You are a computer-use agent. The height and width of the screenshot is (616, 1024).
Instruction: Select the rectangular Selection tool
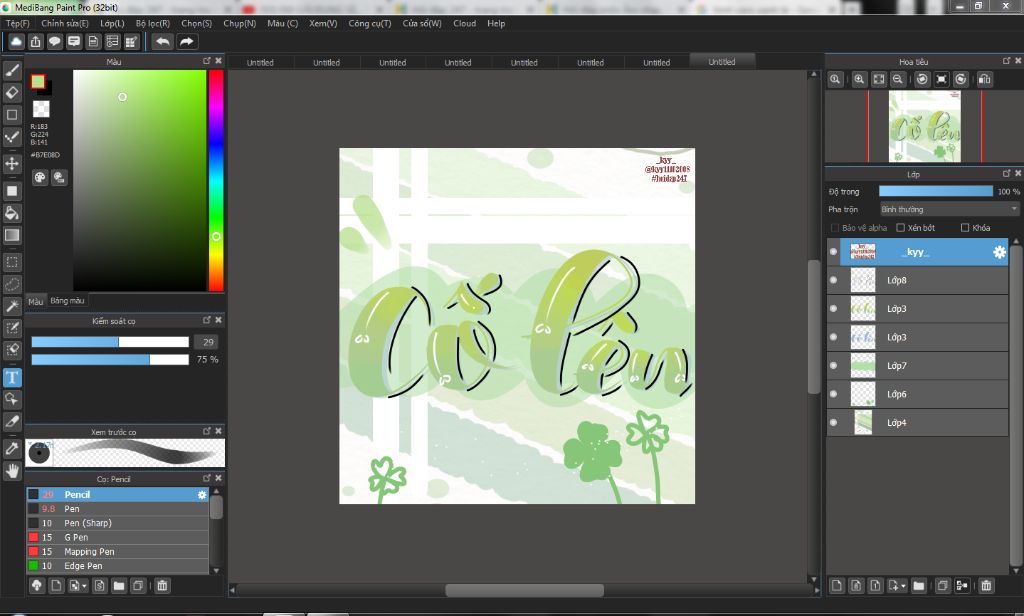(12, 263)
